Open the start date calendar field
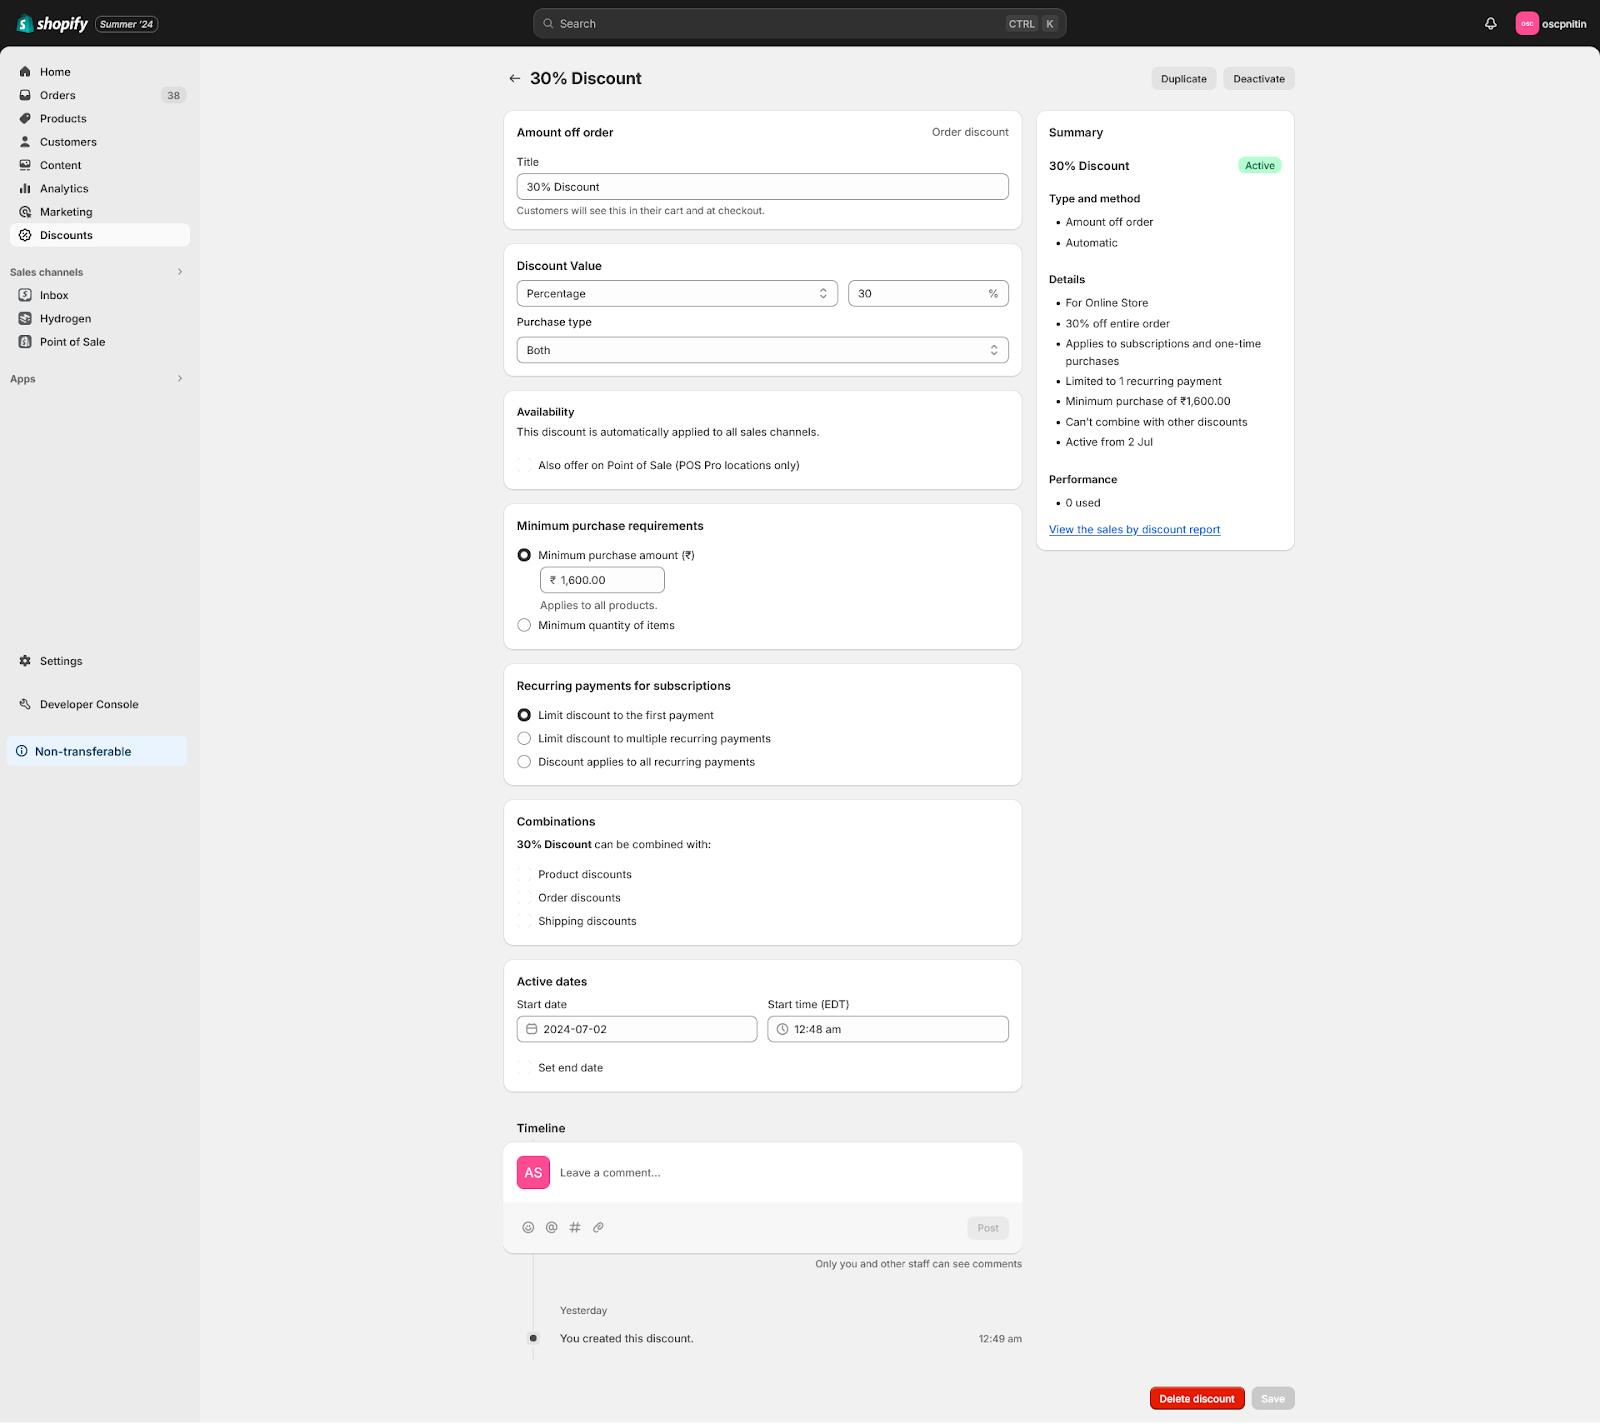This screenshot has height=1424, width=1600. [636, 1029]
